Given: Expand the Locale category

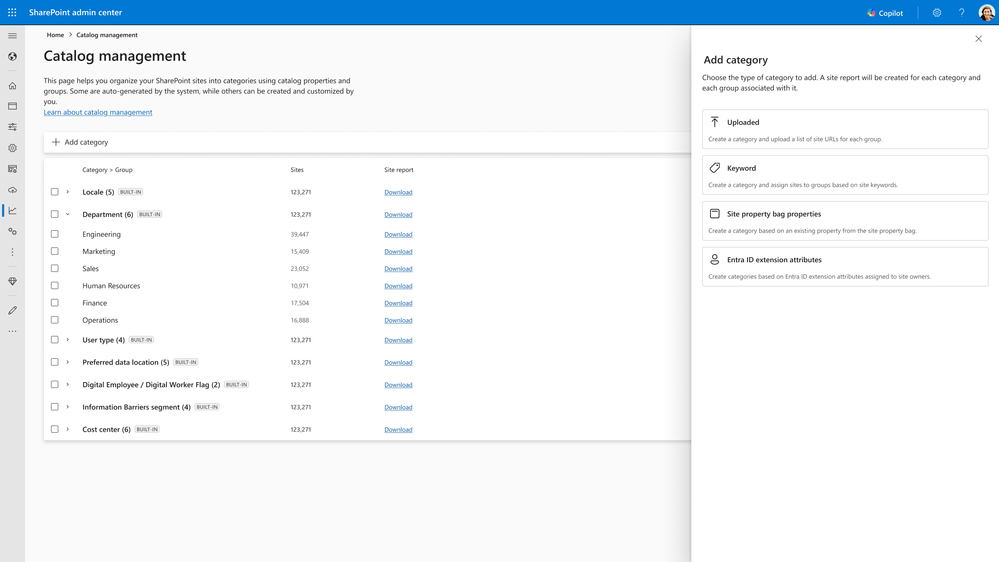Looking at the screenshot, I should 68,192.
